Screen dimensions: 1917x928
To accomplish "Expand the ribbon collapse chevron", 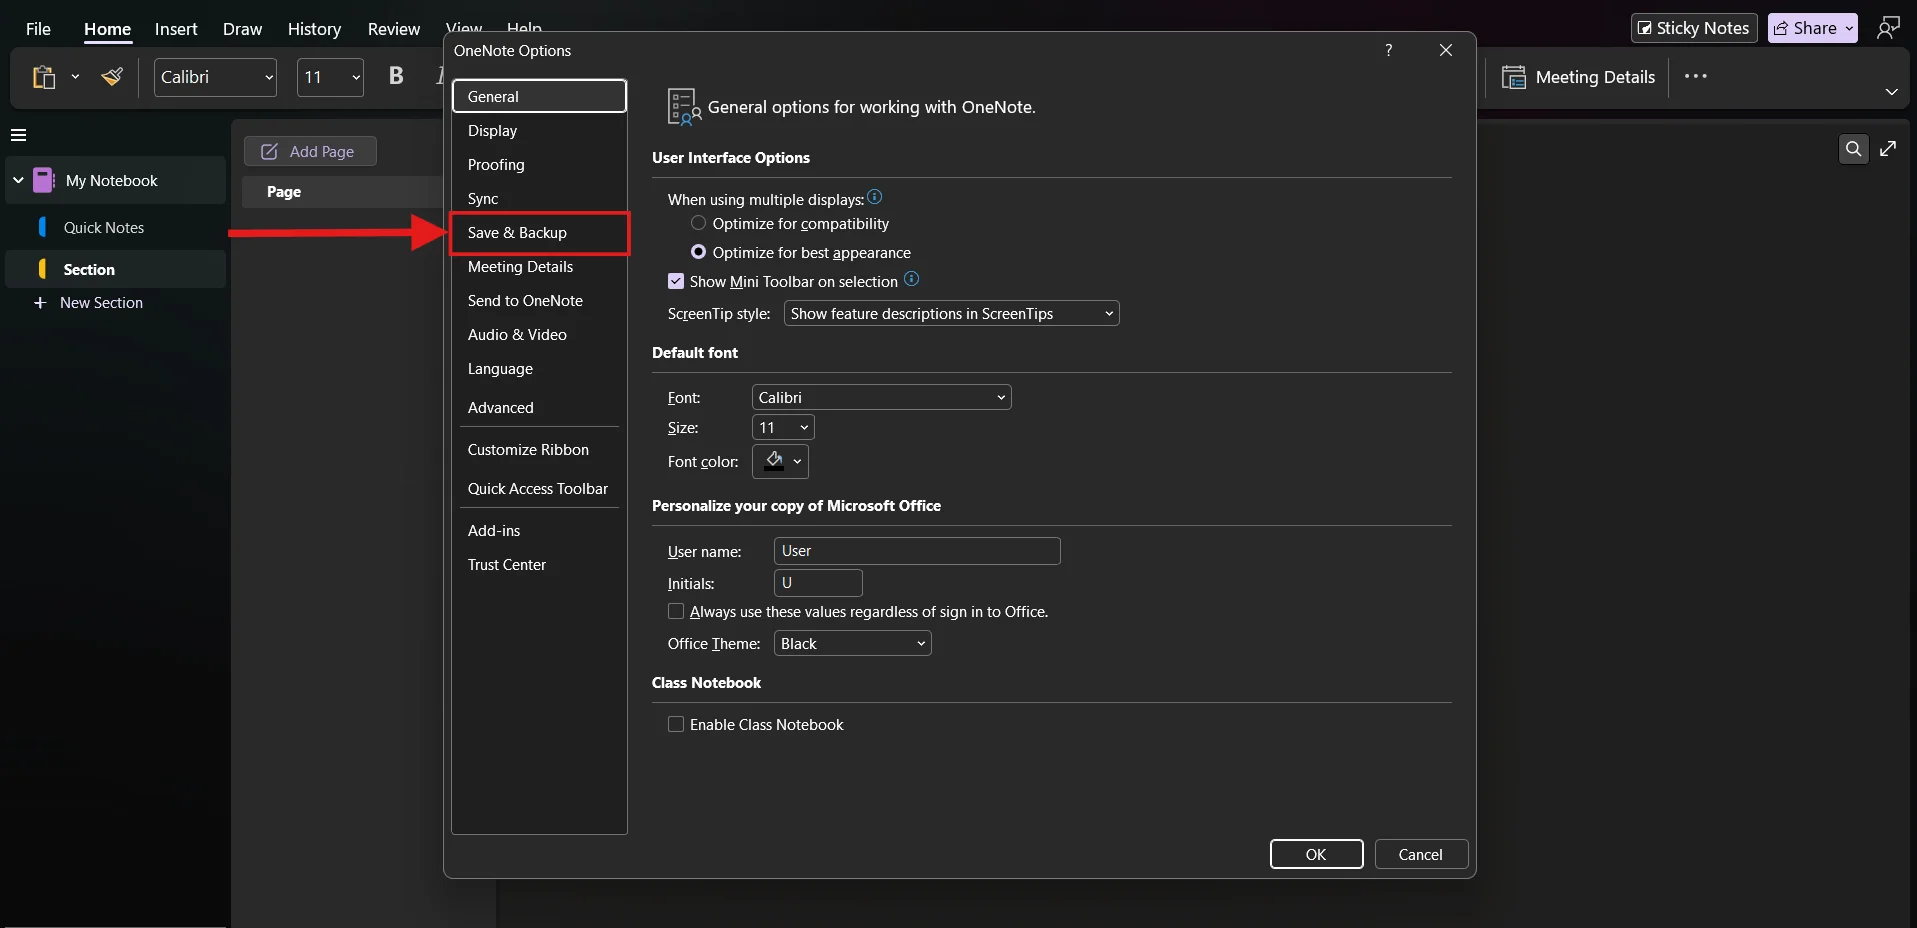I will pos(1891,92).
